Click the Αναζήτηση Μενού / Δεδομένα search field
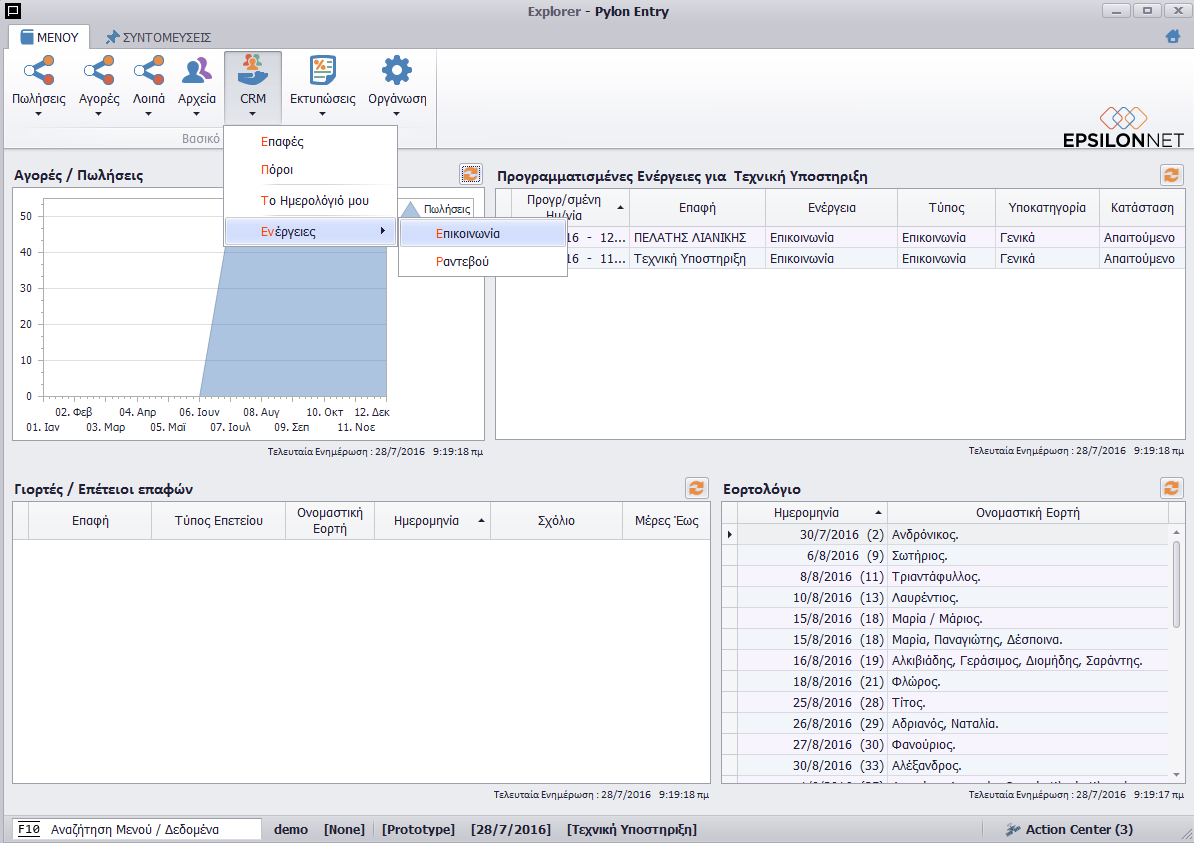Screen dimensions: 1194x843 (x=137, y=829)
